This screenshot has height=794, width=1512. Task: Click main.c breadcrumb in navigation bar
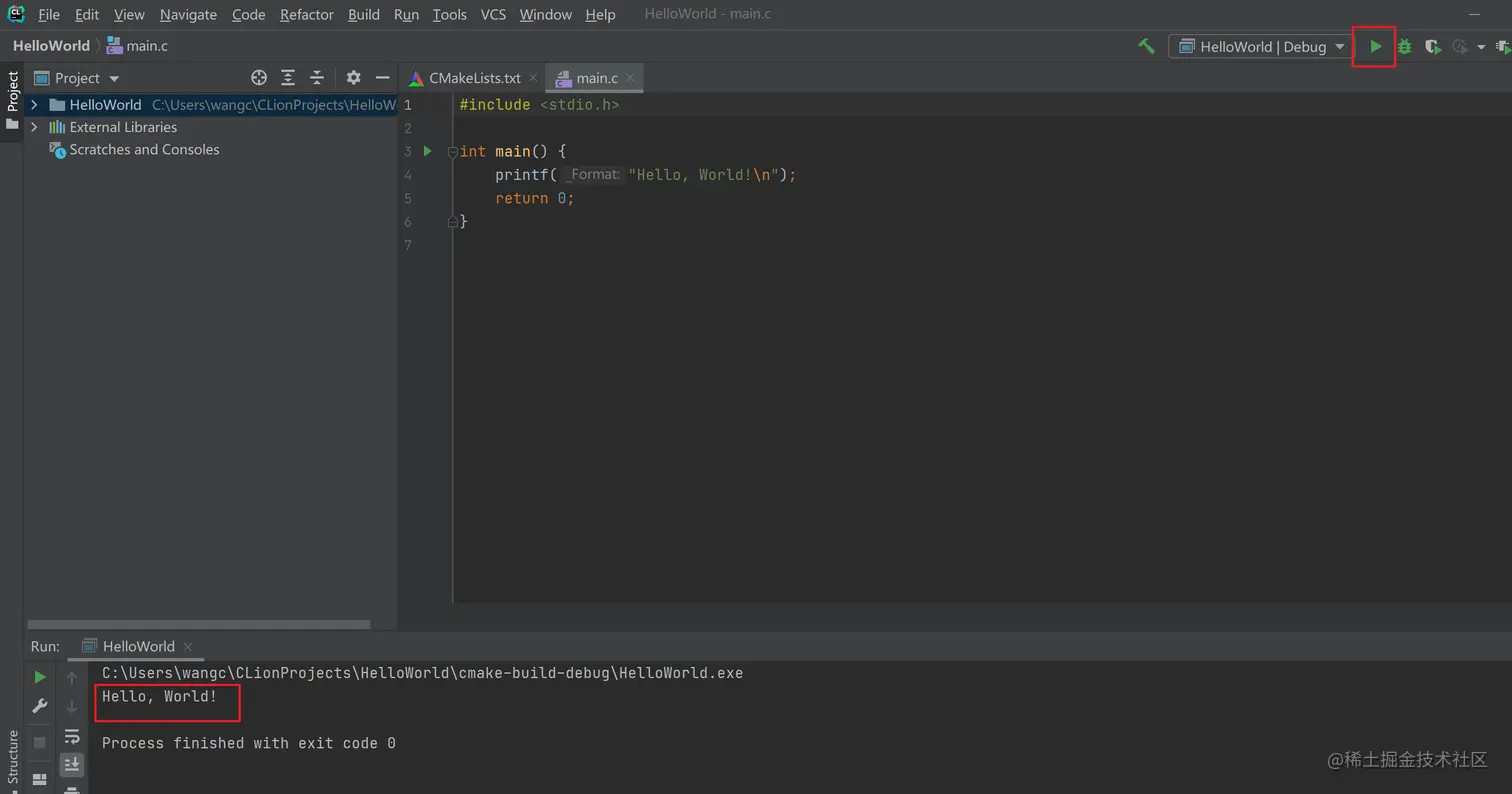[x=137, y=46]
